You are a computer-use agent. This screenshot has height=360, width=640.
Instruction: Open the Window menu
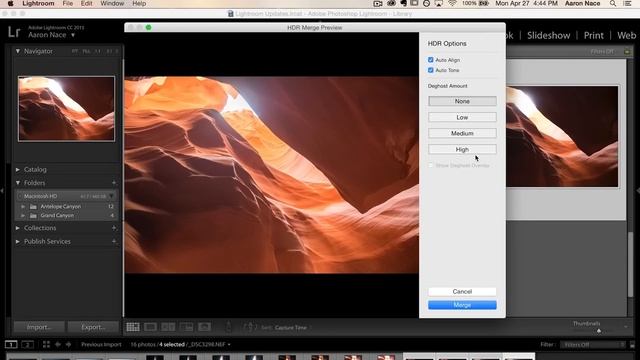tap(112, 4)
